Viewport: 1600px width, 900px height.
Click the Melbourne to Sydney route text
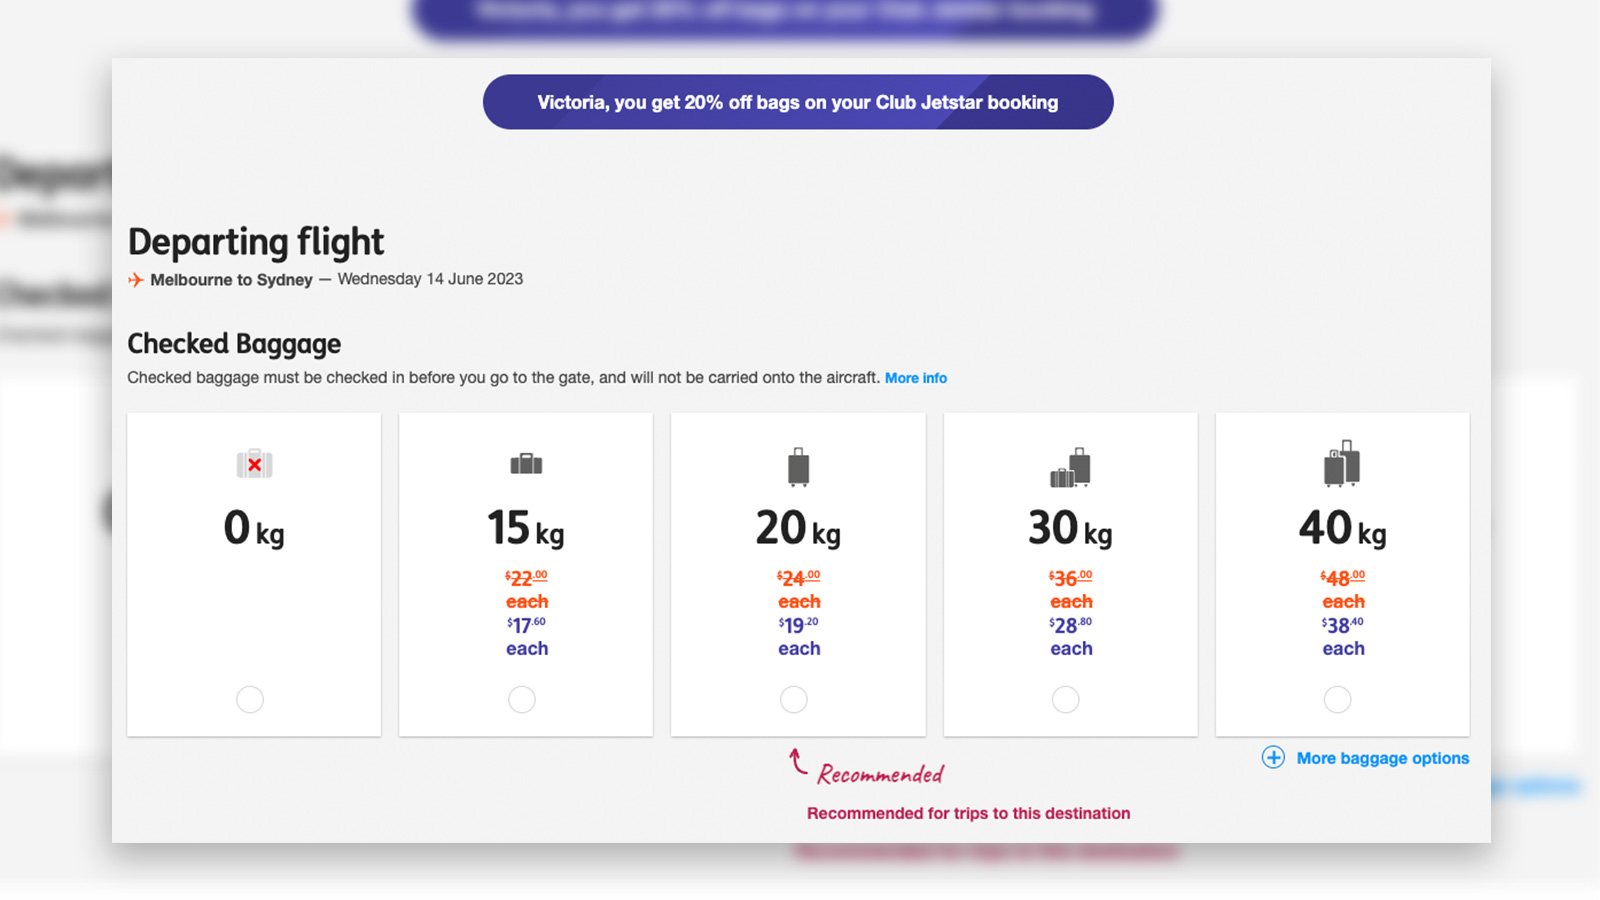(231, 280)
